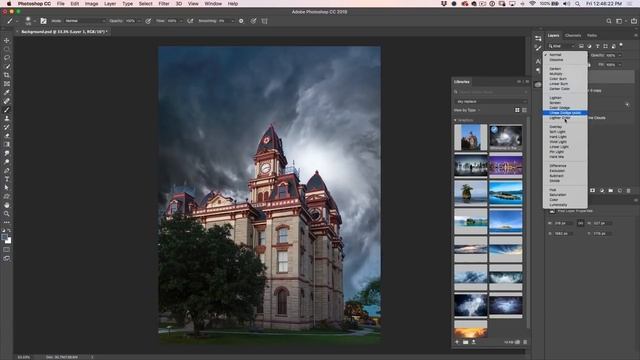
Task: Toggle layer filtering switch in Layers panel
Action: point(621,45)
